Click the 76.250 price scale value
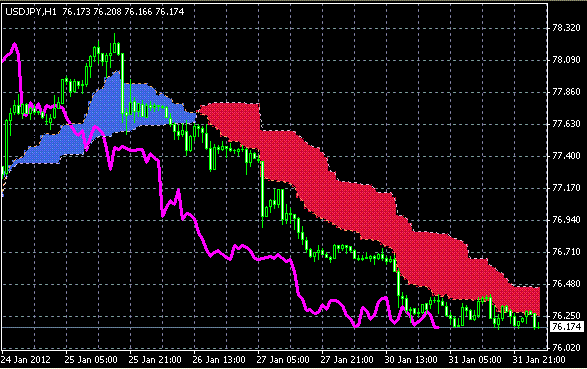 [x=566, y=315]
